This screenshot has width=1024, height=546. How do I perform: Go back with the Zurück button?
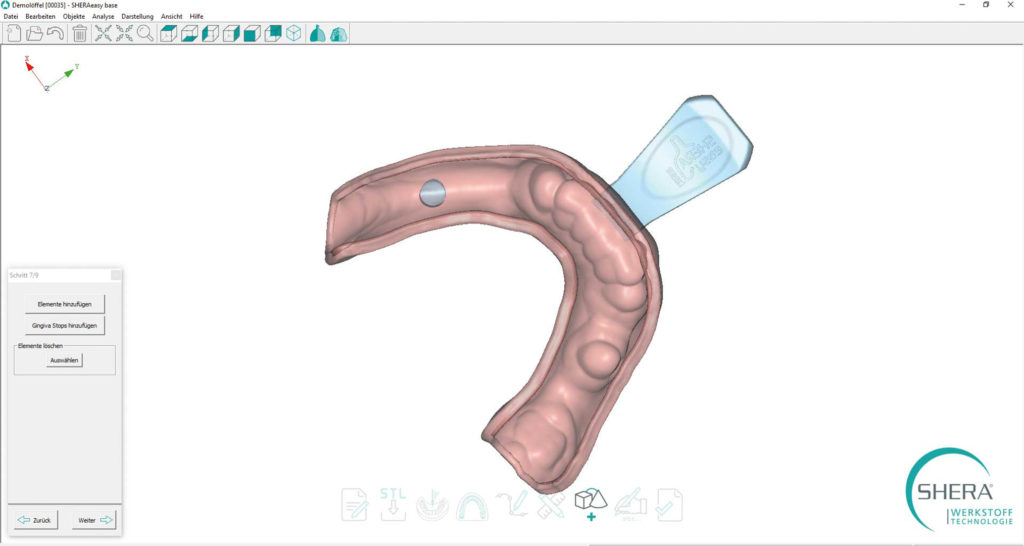(x=36, y=520)
